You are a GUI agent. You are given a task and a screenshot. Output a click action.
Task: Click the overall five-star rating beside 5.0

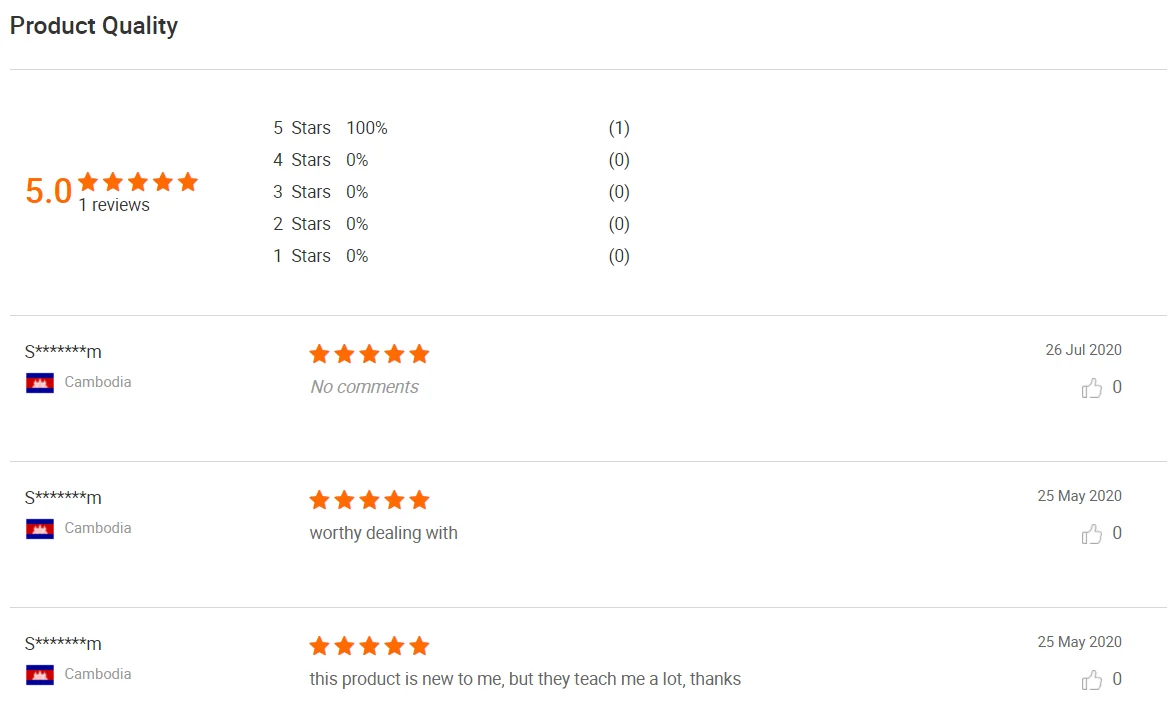pos(138,182)
